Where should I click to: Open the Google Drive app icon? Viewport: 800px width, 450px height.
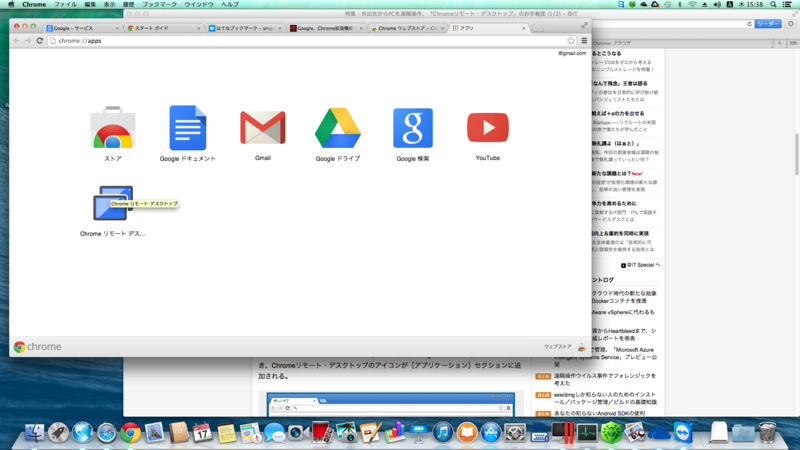tap(338, 128)
